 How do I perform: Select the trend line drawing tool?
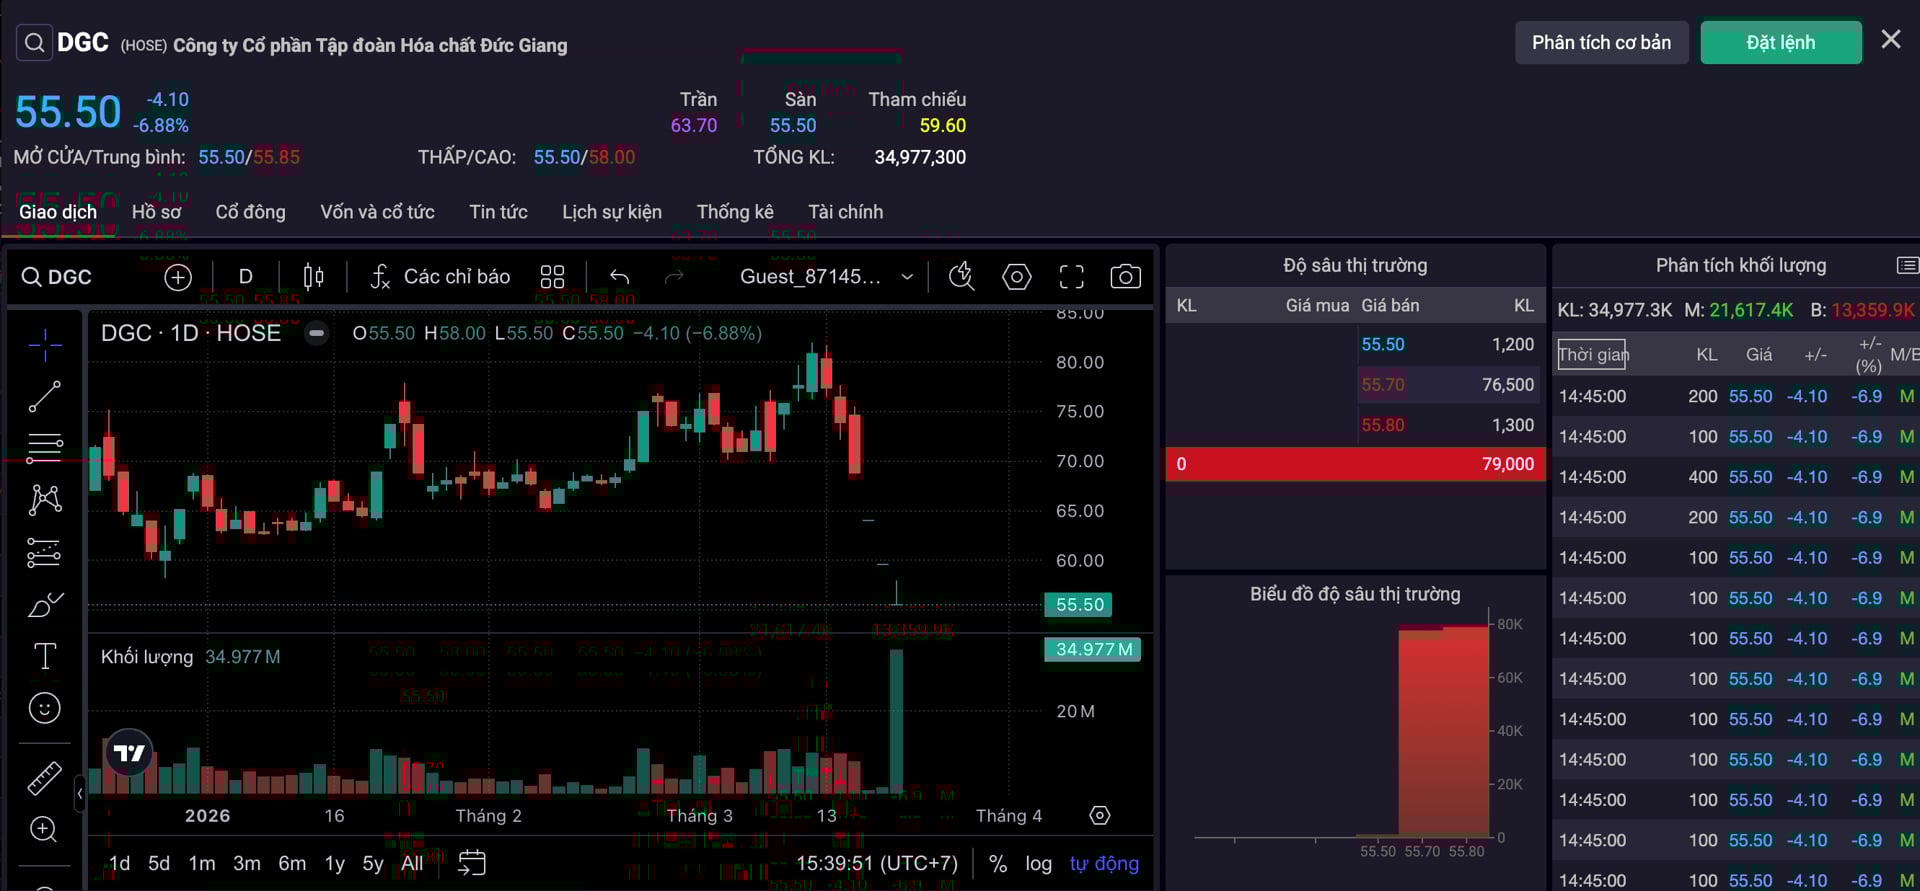tap(44, 397)
